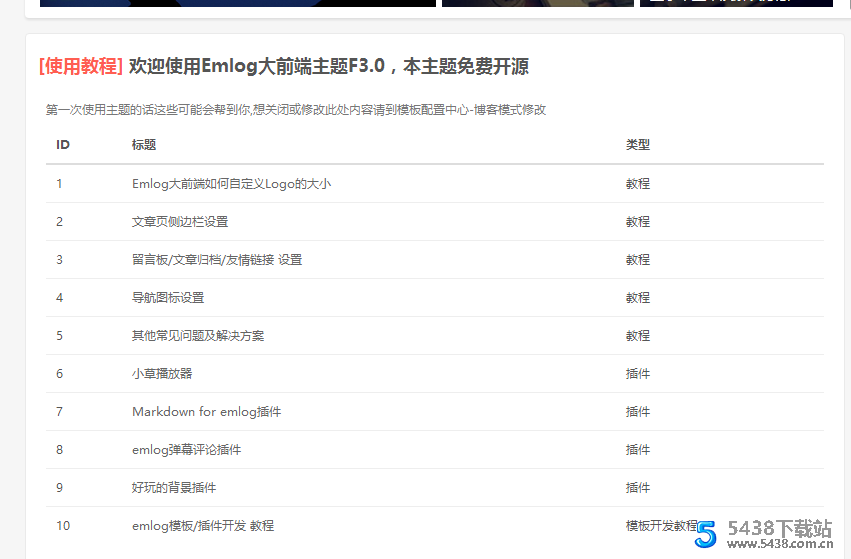Click 插件 type in 好玩的背景插件 row
The height and width of the screenshot is (559, 851).
point(638,488)
